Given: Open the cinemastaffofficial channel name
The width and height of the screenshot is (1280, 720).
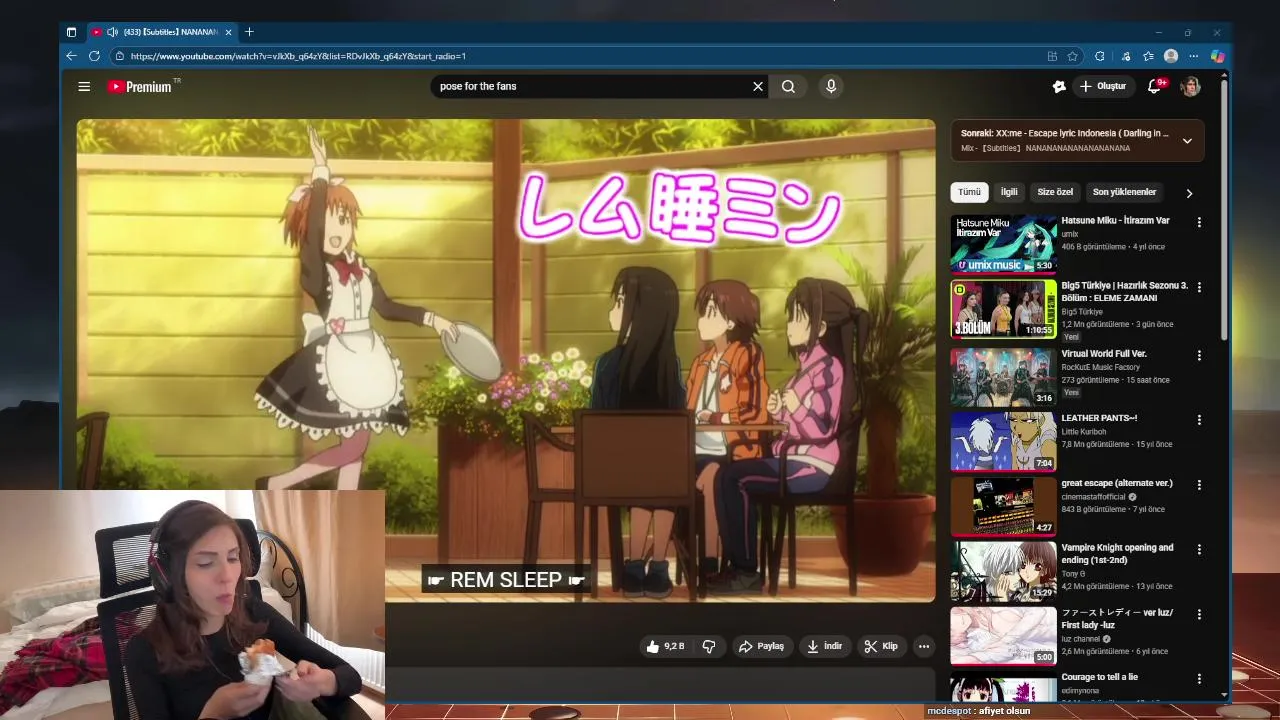Looking at the screenshot, I should [x=1094, y=497].
